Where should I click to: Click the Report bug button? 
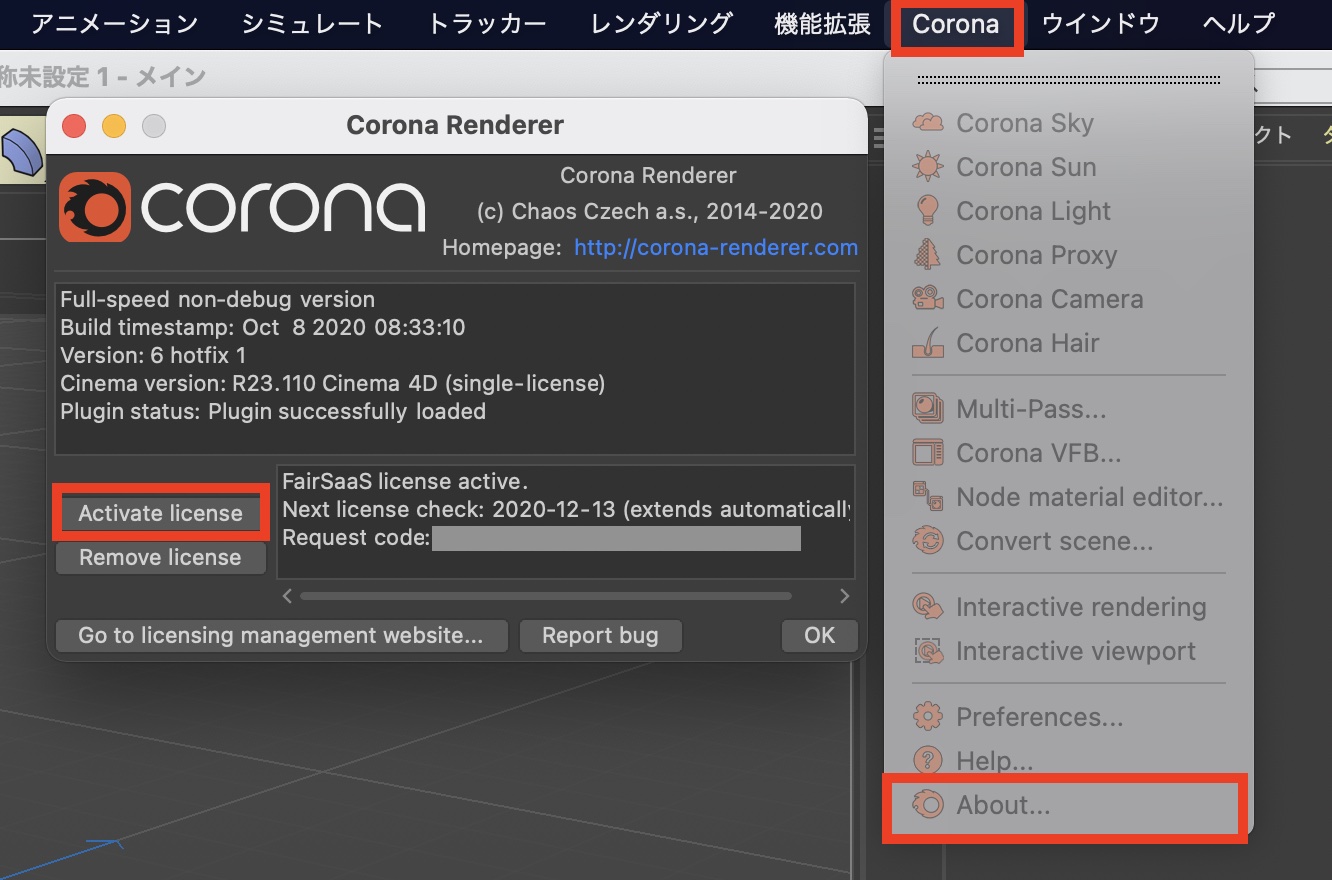tap(600, 636)
